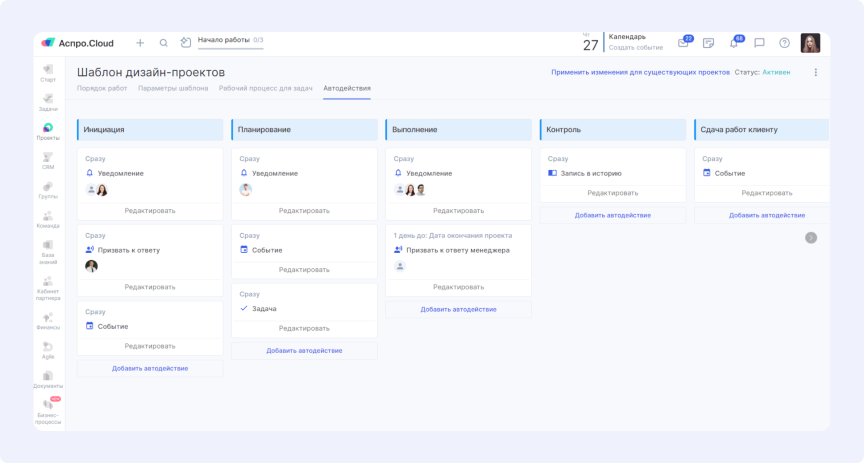
Task: Open the chat bubble icon
Action: (759, 43)
